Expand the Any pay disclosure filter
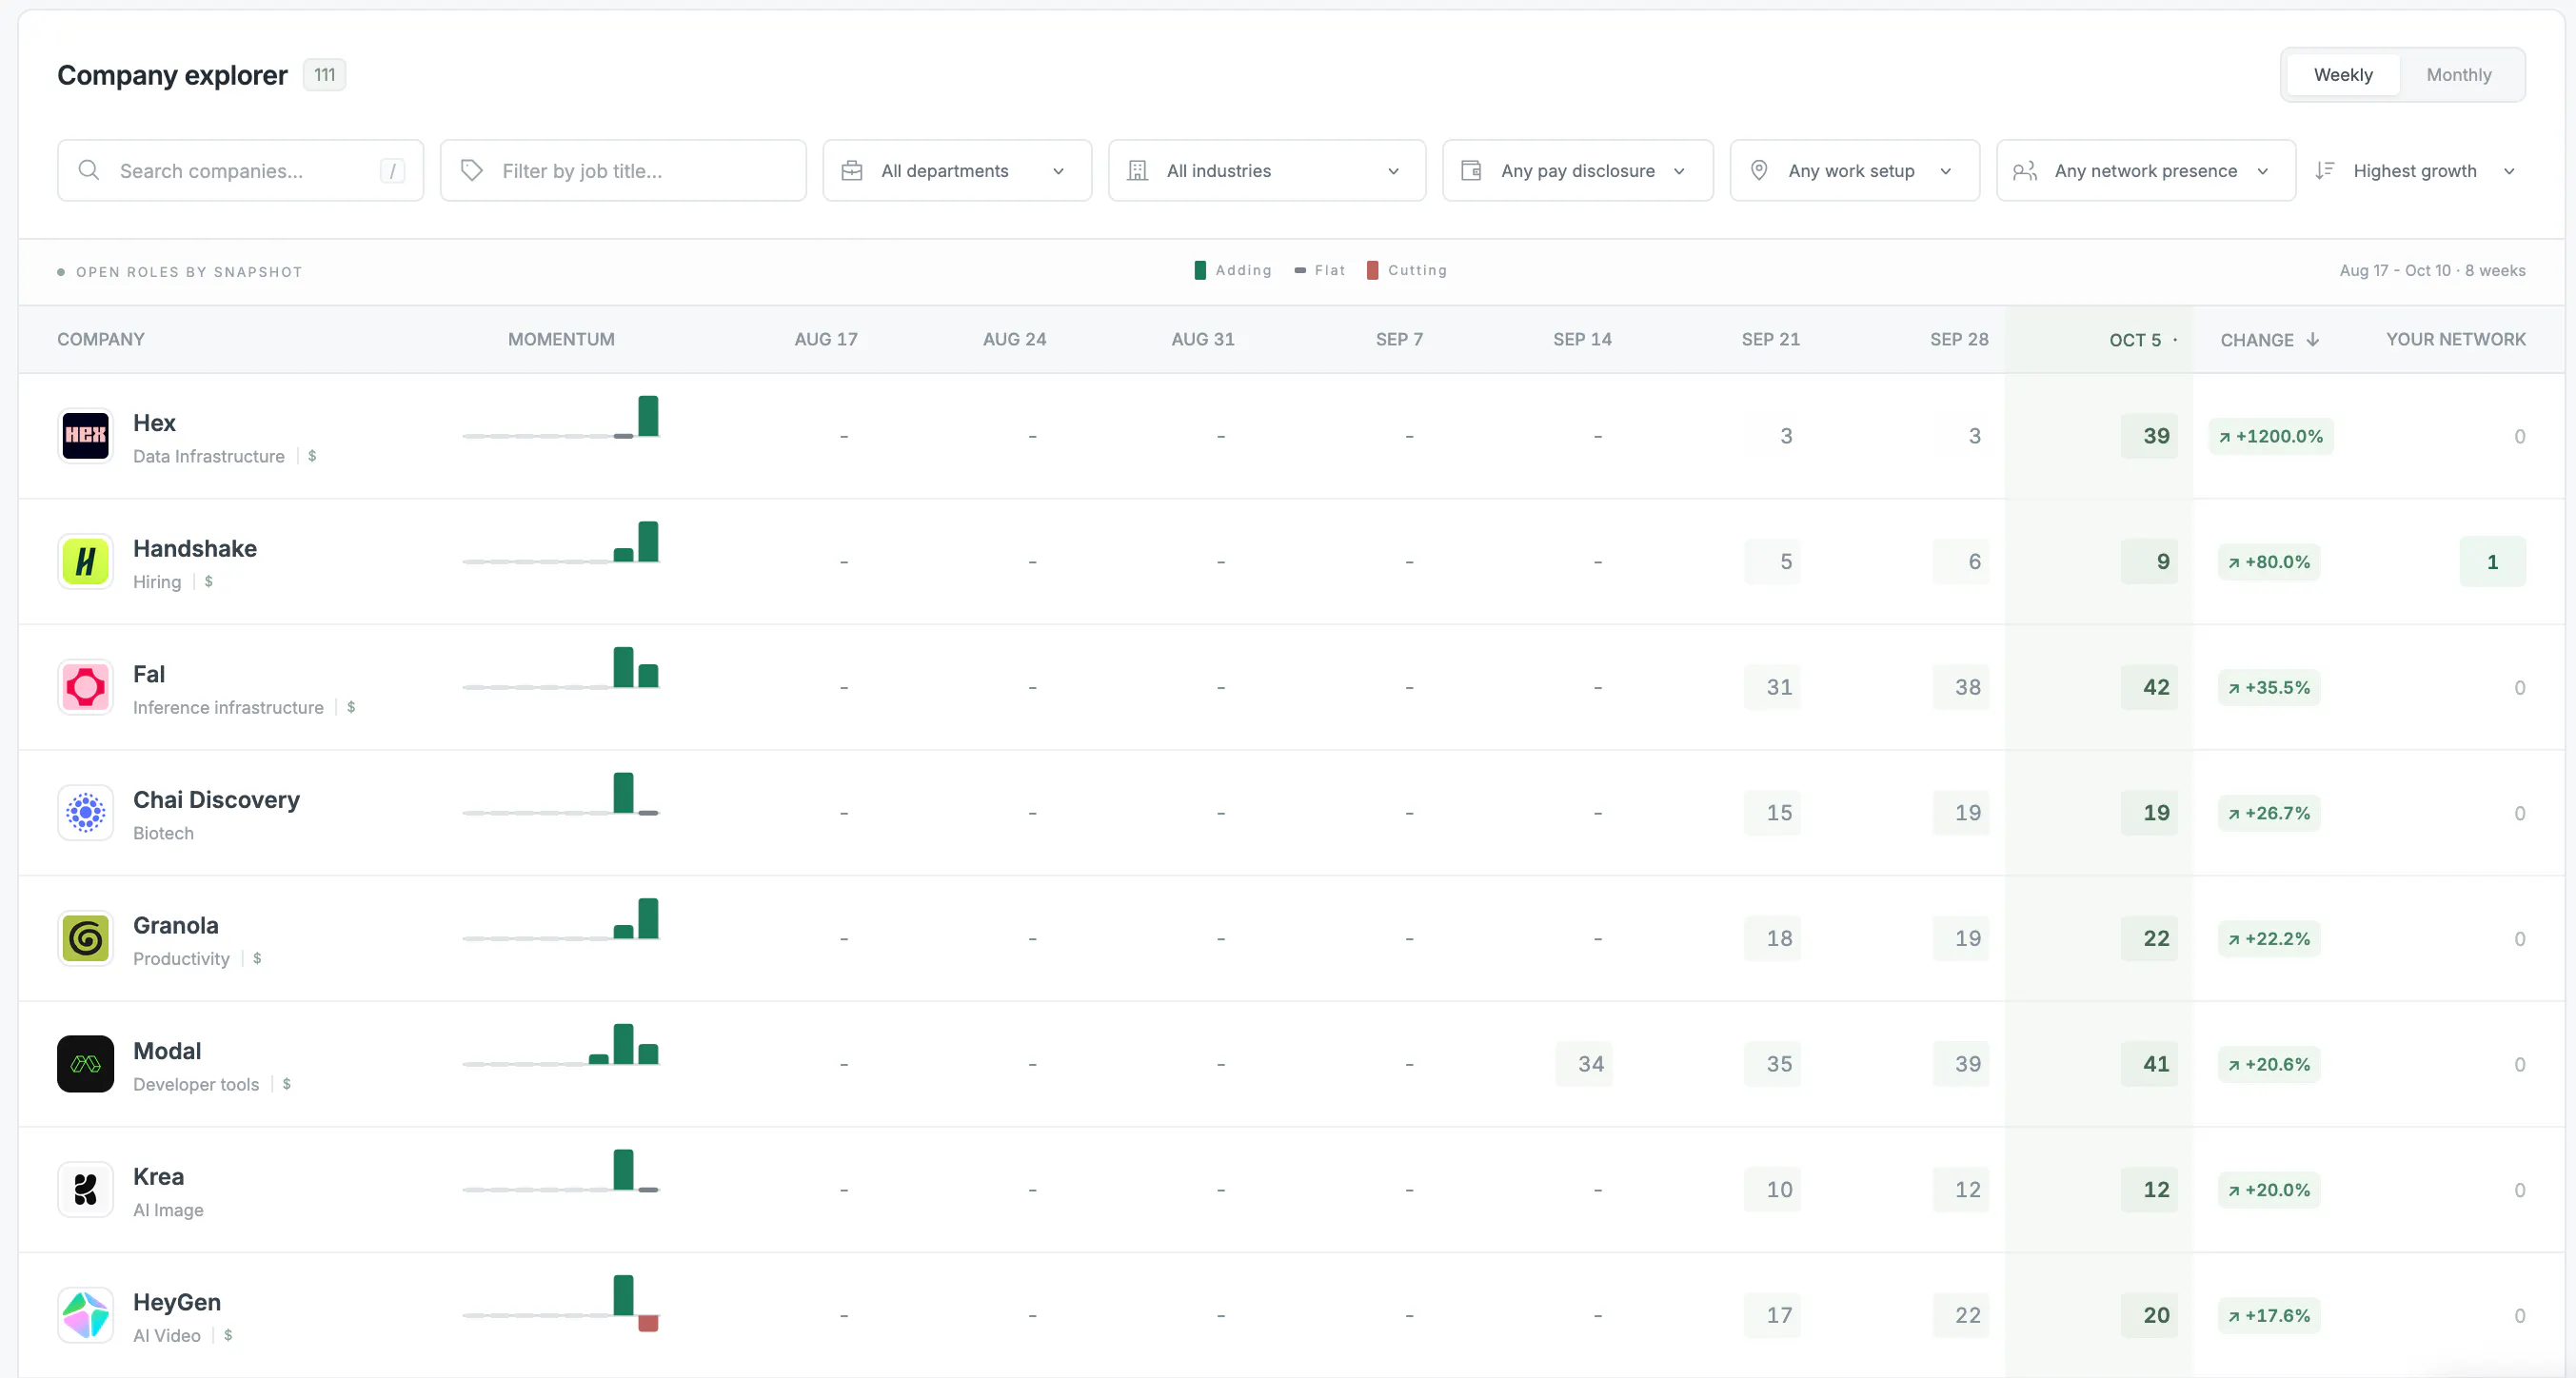Viewport: 2576px width, 1378px height. 1578,171
